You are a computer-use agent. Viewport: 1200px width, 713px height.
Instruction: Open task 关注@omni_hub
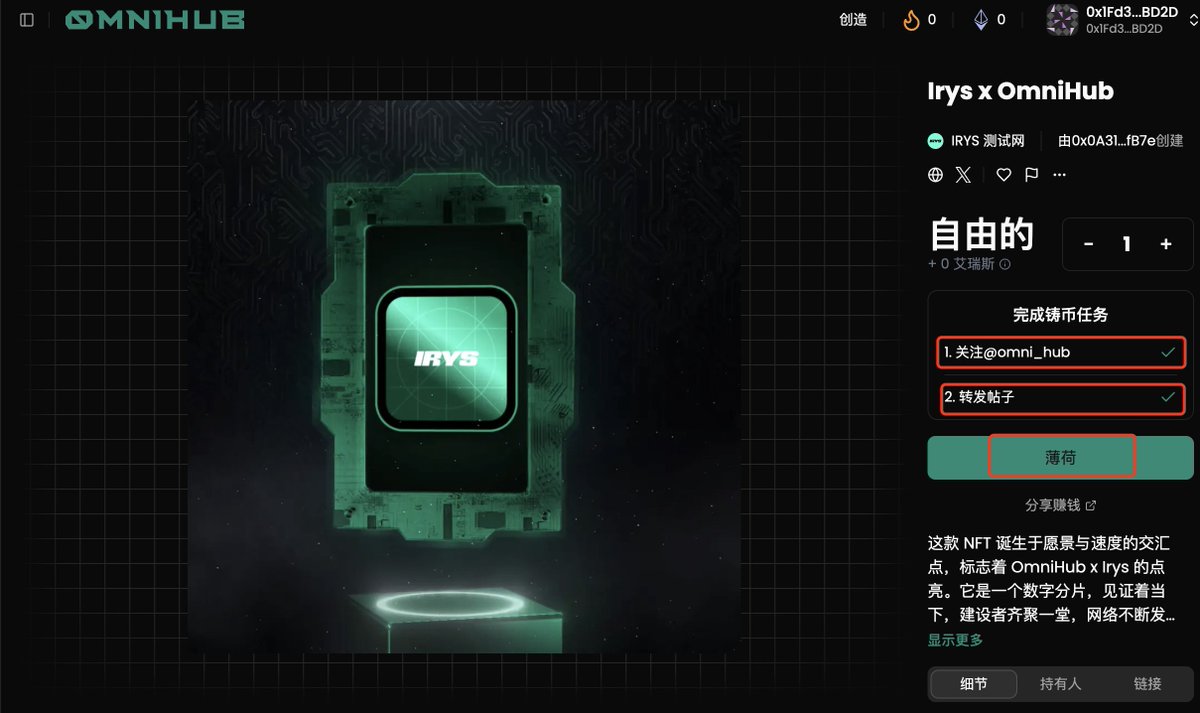pos(1061,352)
